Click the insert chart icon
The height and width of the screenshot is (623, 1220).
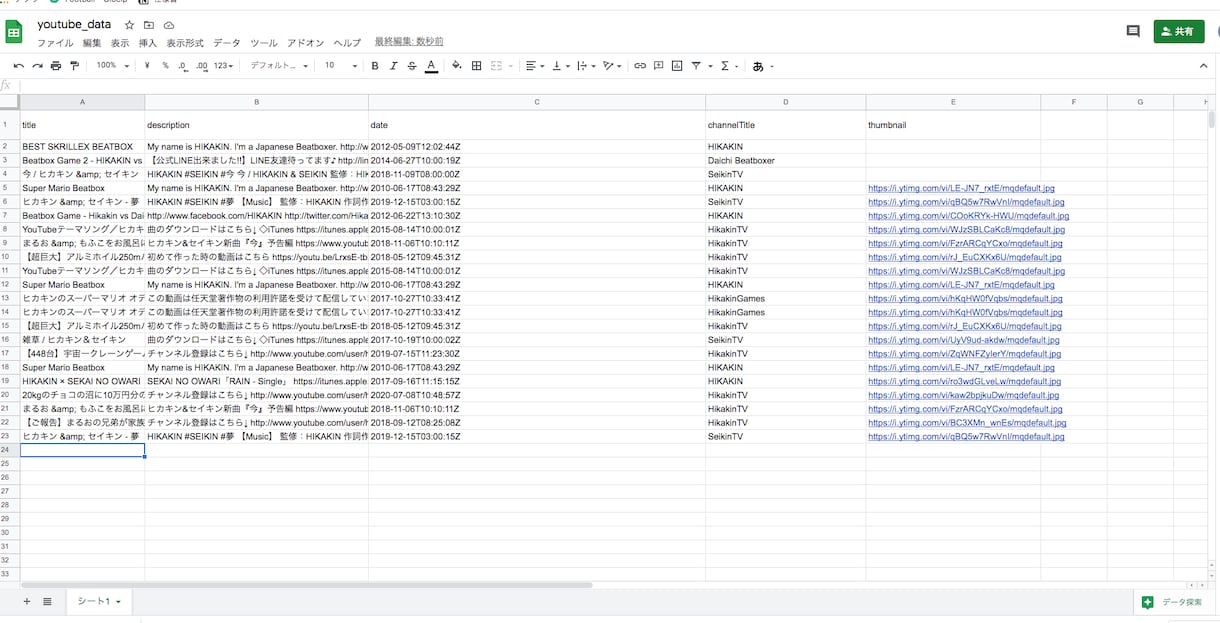tap(677, 66)
